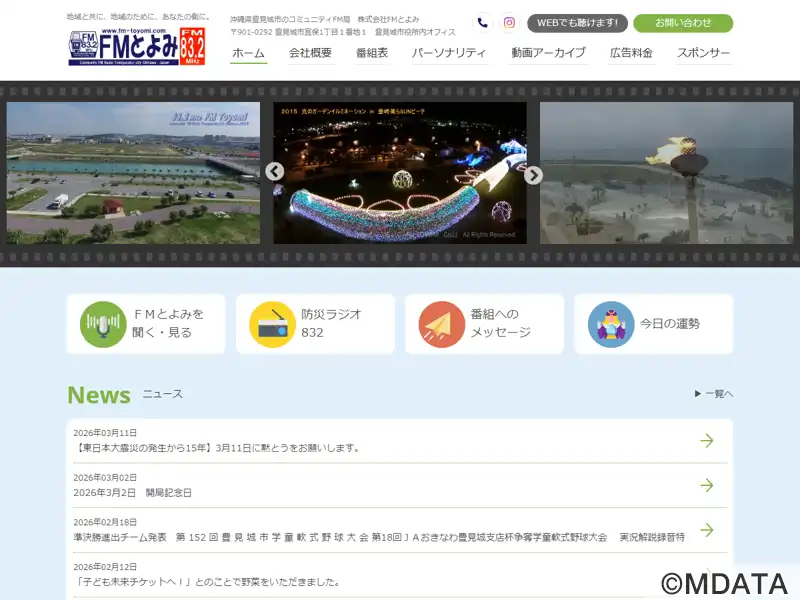800x600 pixels.
Task: Click the green microphone icon
Action: 103,324
